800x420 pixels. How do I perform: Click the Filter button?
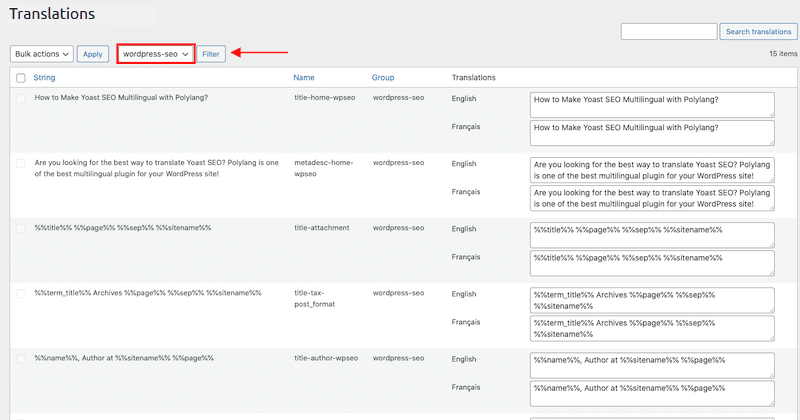pos(211,54)
